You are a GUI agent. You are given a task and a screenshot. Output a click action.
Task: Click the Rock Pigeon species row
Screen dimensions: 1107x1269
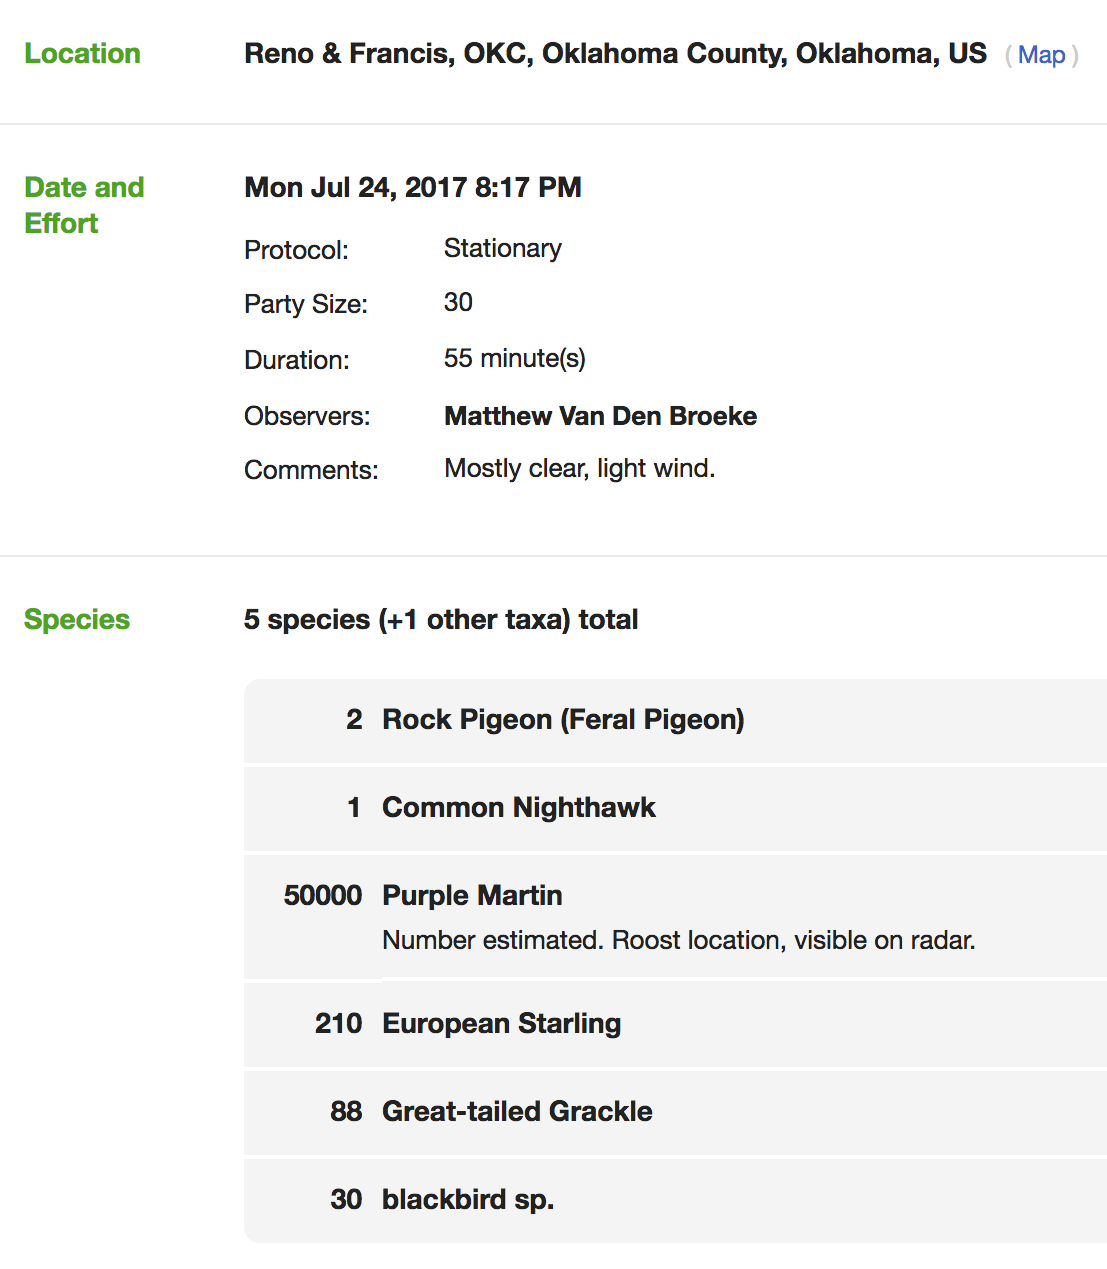coord(562,719)
